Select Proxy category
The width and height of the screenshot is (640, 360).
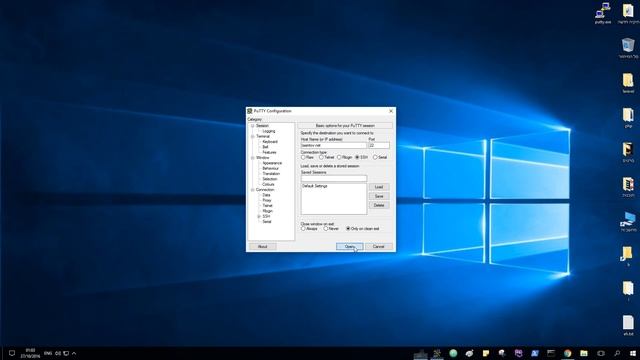267,200
